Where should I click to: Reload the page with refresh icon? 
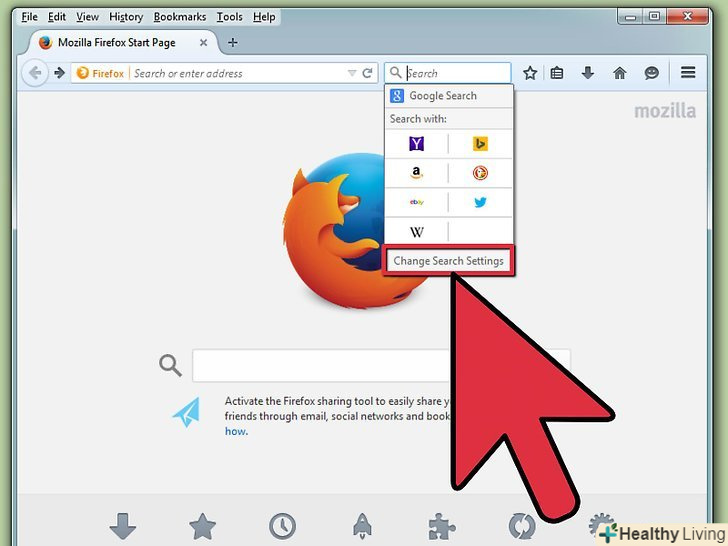367,73
